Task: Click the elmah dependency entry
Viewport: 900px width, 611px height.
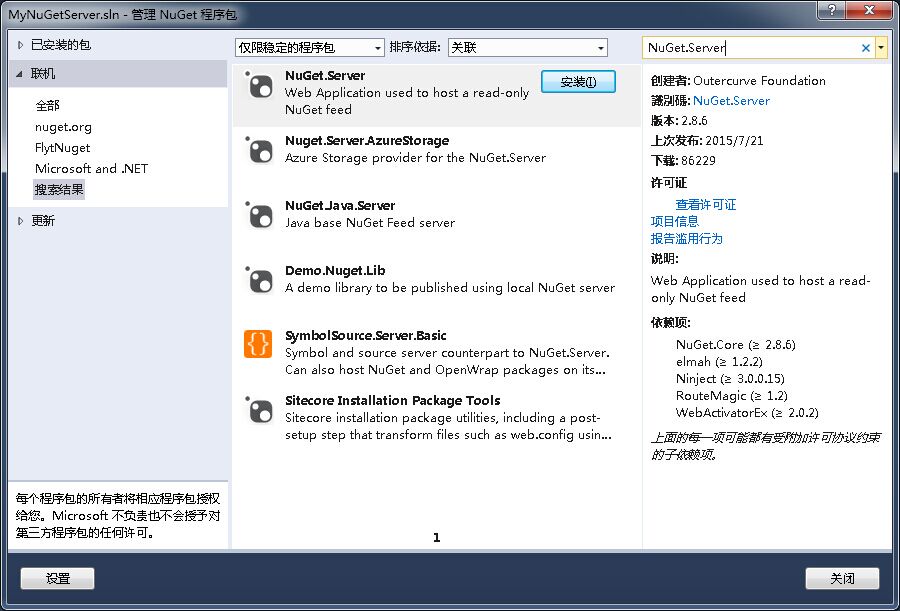Action: (x=719, y=361)
